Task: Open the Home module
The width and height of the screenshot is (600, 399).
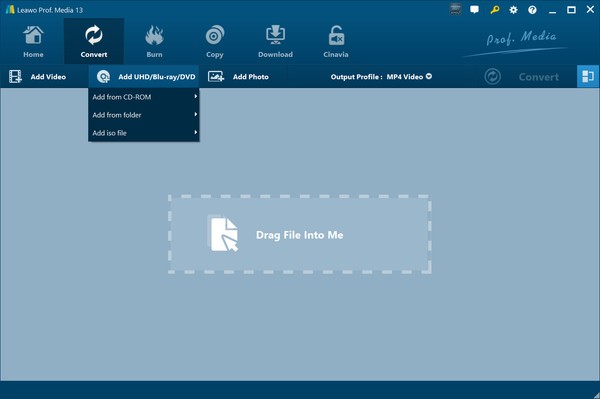Action: coord(33,41)
